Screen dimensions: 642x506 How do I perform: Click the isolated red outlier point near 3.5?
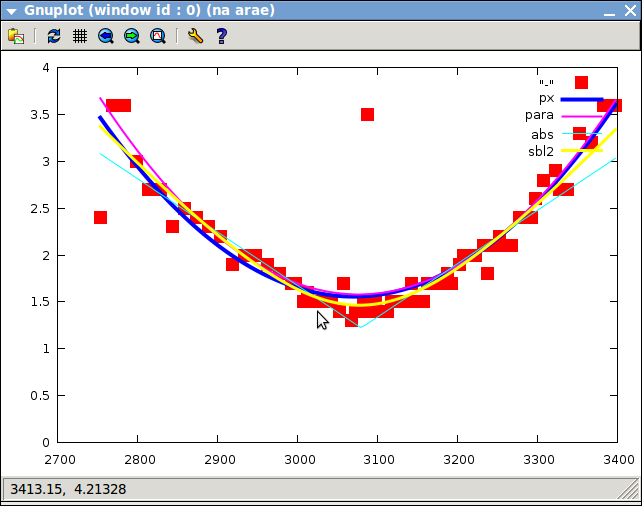click(x=367, y=114)
